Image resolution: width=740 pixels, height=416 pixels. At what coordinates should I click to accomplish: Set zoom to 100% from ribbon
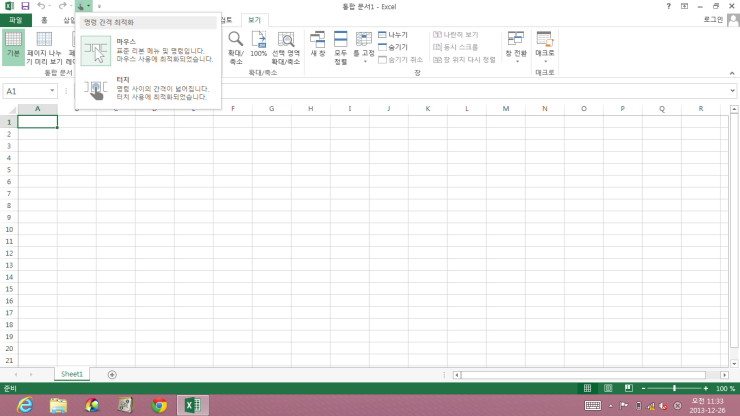pyautogui.click(x=259, y=44)
